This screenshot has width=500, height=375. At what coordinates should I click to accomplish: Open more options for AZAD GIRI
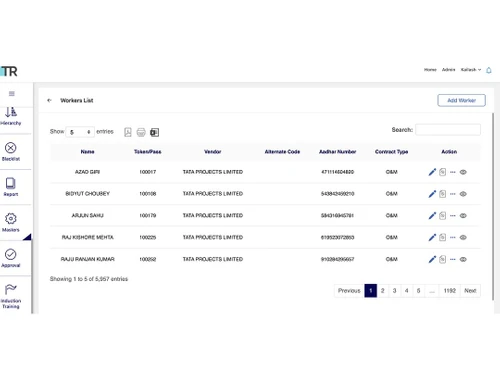[x=453, y=172]
